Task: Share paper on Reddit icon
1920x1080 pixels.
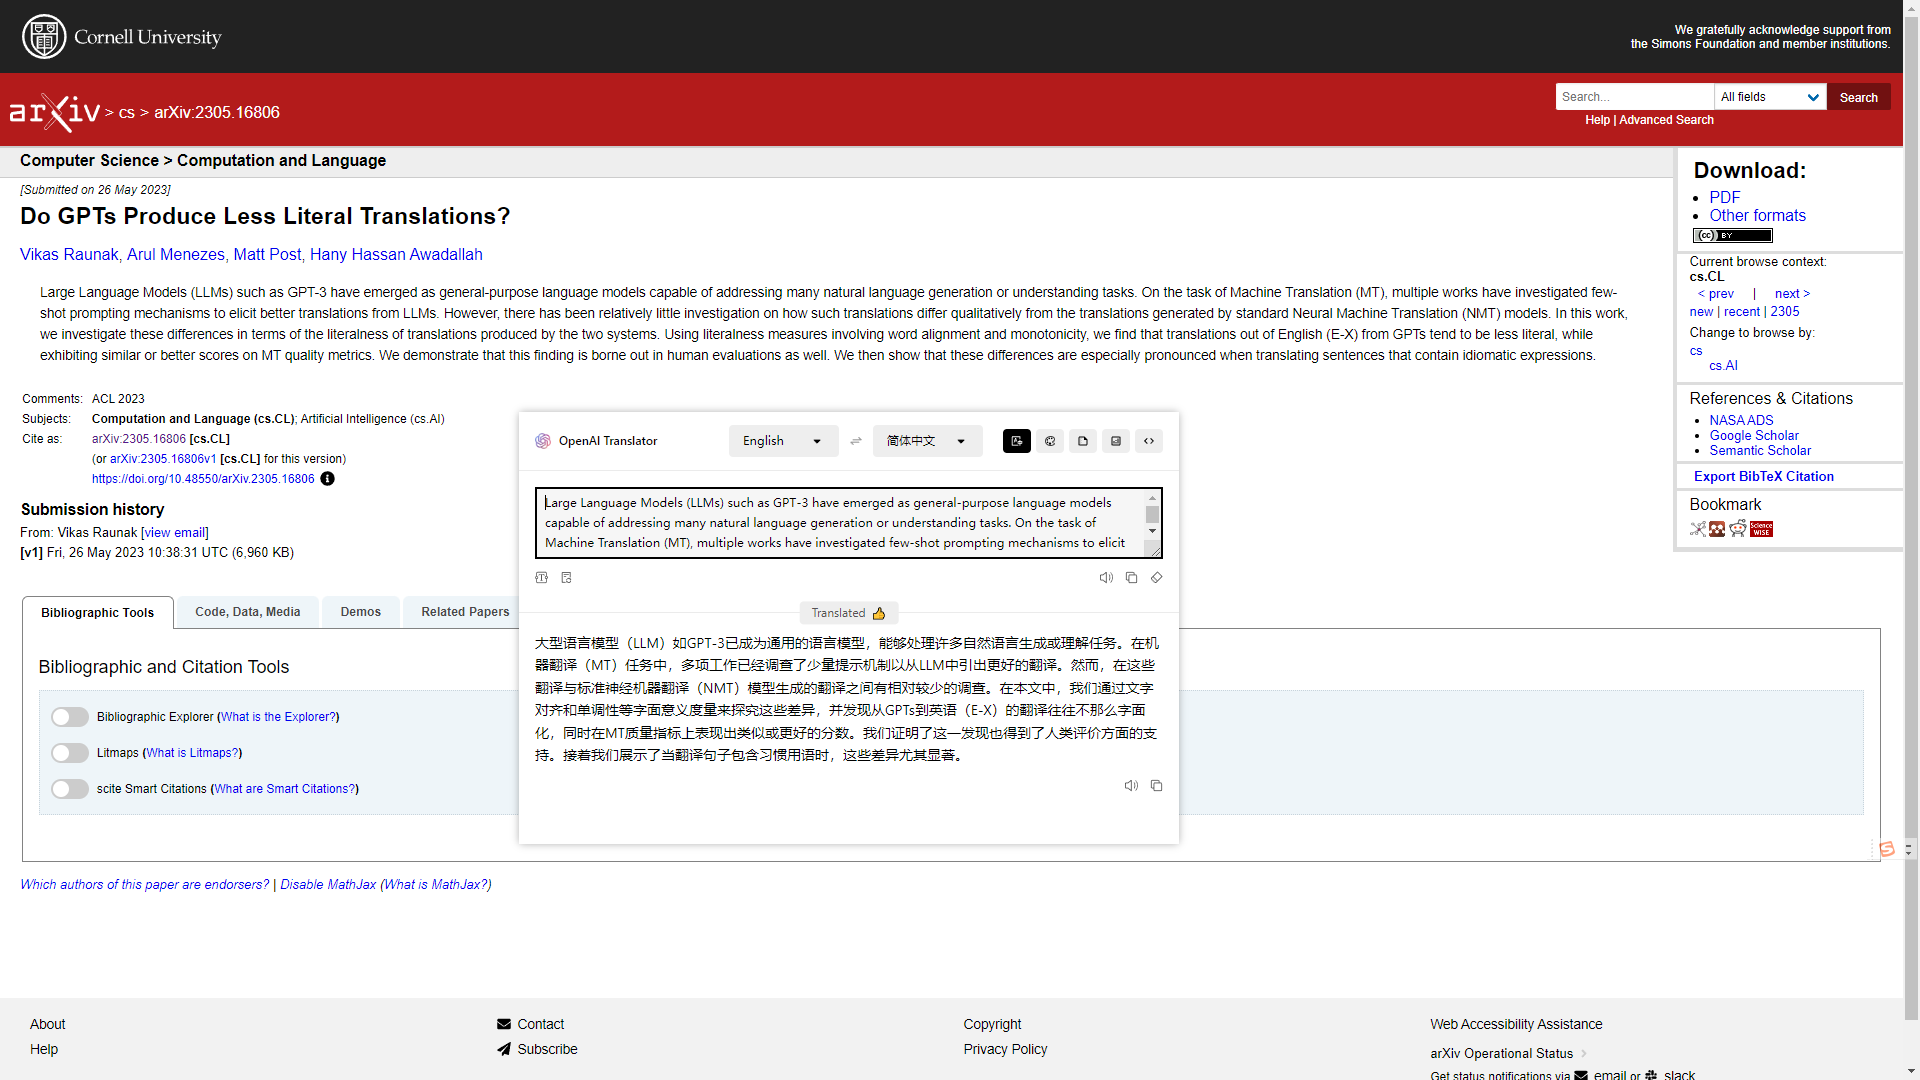Action: click(1738, 529)
